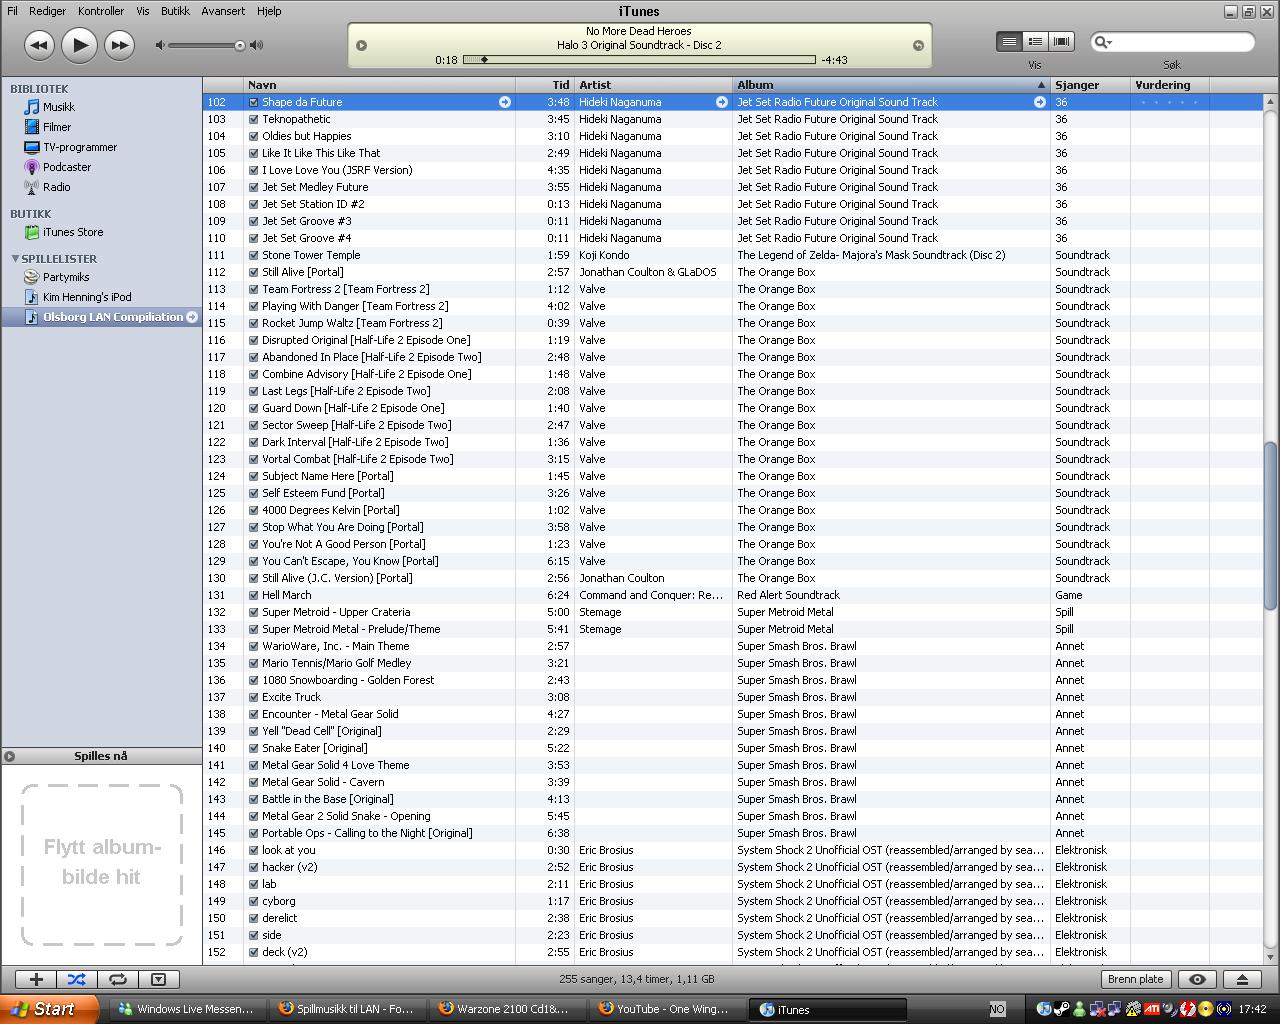Uncheck the Hell March checkbox
1280x1024 pixels.
pos(253,595)
